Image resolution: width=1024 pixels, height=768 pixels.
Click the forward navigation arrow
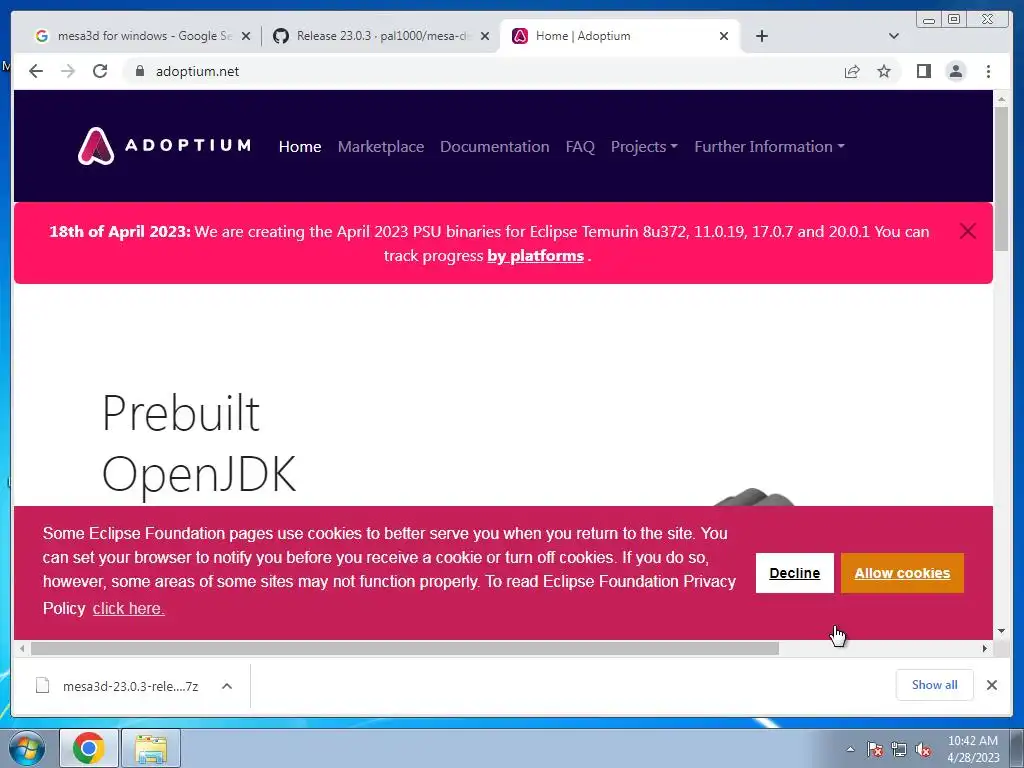68,71
